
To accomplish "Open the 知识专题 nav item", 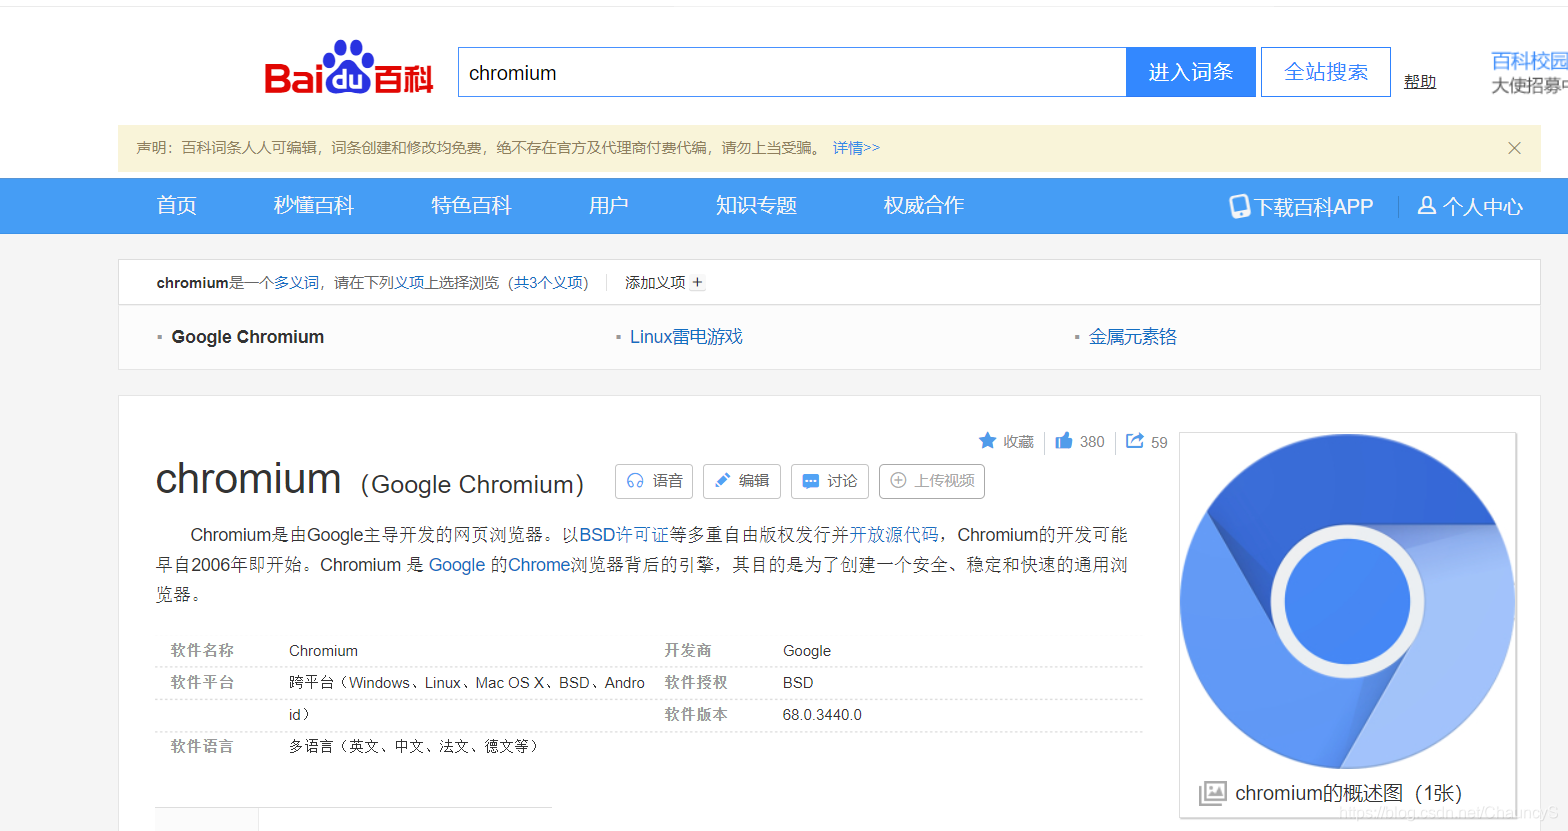I will pos(756,206).
